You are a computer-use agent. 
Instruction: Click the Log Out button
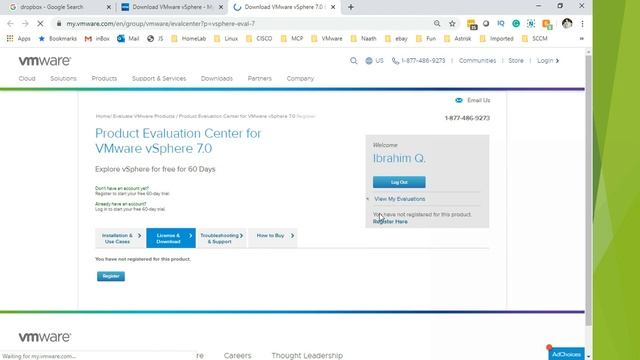pyautogui.click(x=399, y=182)
